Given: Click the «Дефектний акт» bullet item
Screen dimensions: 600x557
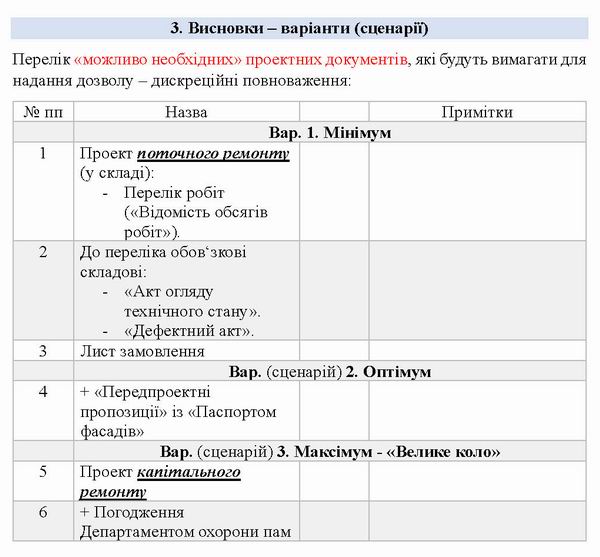Looking at the screenshot, I should click(x=189, y=331).
